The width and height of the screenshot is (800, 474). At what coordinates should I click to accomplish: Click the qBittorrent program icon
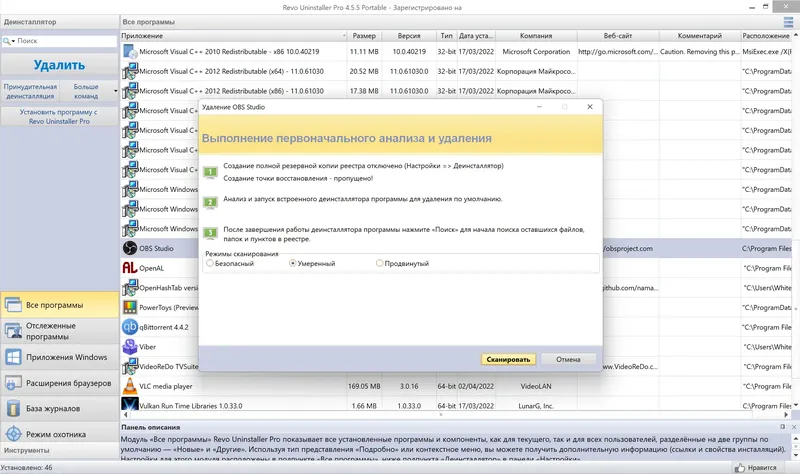[x=130, y=327]
